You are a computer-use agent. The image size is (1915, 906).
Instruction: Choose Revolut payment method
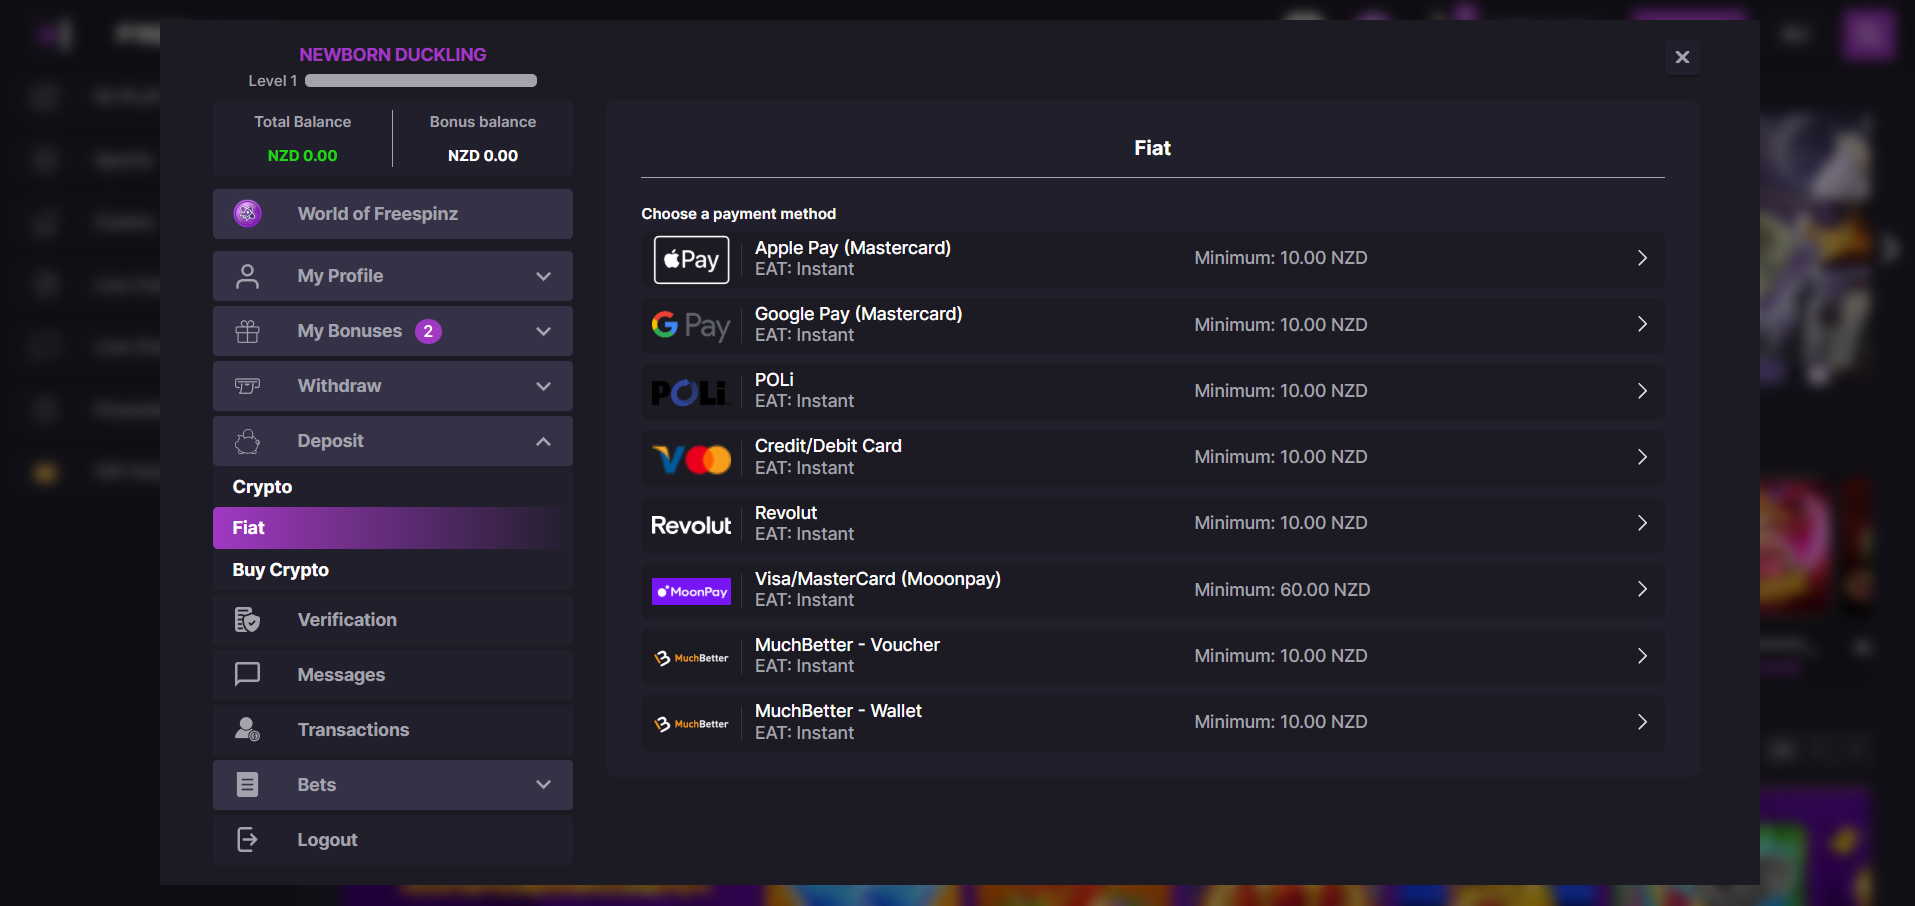[x=1153, y=524]
